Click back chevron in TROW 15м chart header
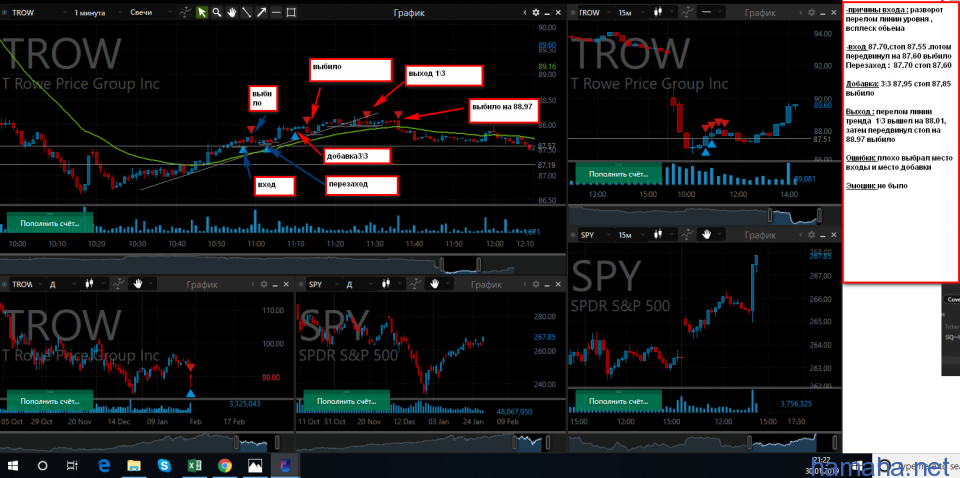This screenshot has width=960, height=478. [801, 12]
